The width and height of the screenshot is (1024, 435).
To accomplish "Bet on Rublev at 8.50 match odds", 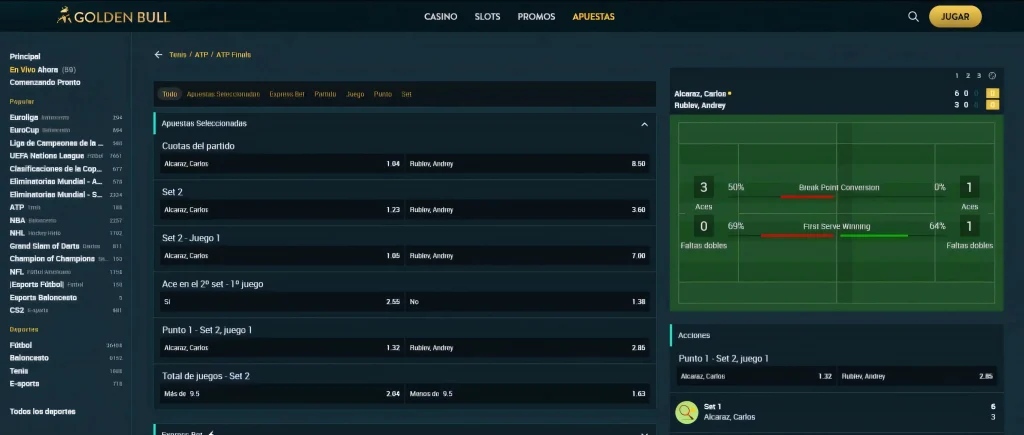I will [x=527, y=164].
